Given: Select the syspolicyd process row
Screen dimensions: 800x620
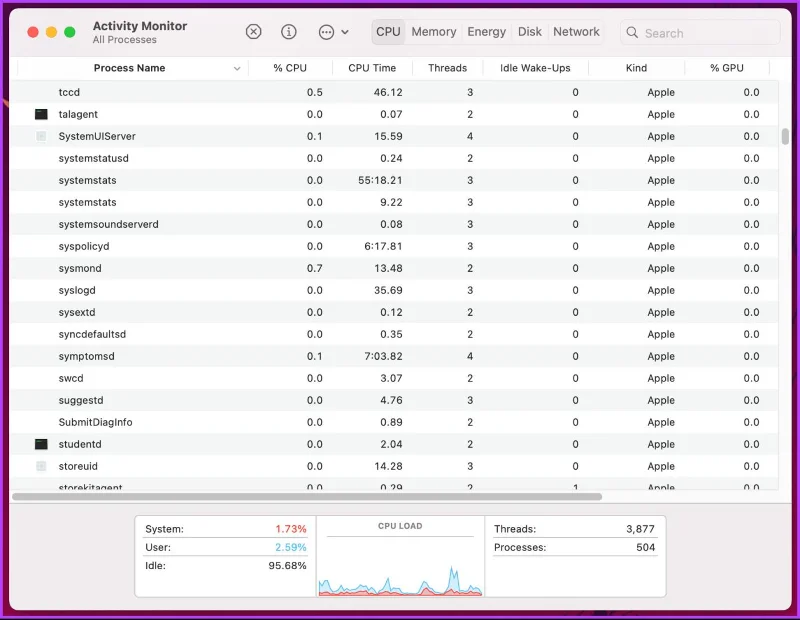Looking at the screenshot, I should [x=394, y=246].
